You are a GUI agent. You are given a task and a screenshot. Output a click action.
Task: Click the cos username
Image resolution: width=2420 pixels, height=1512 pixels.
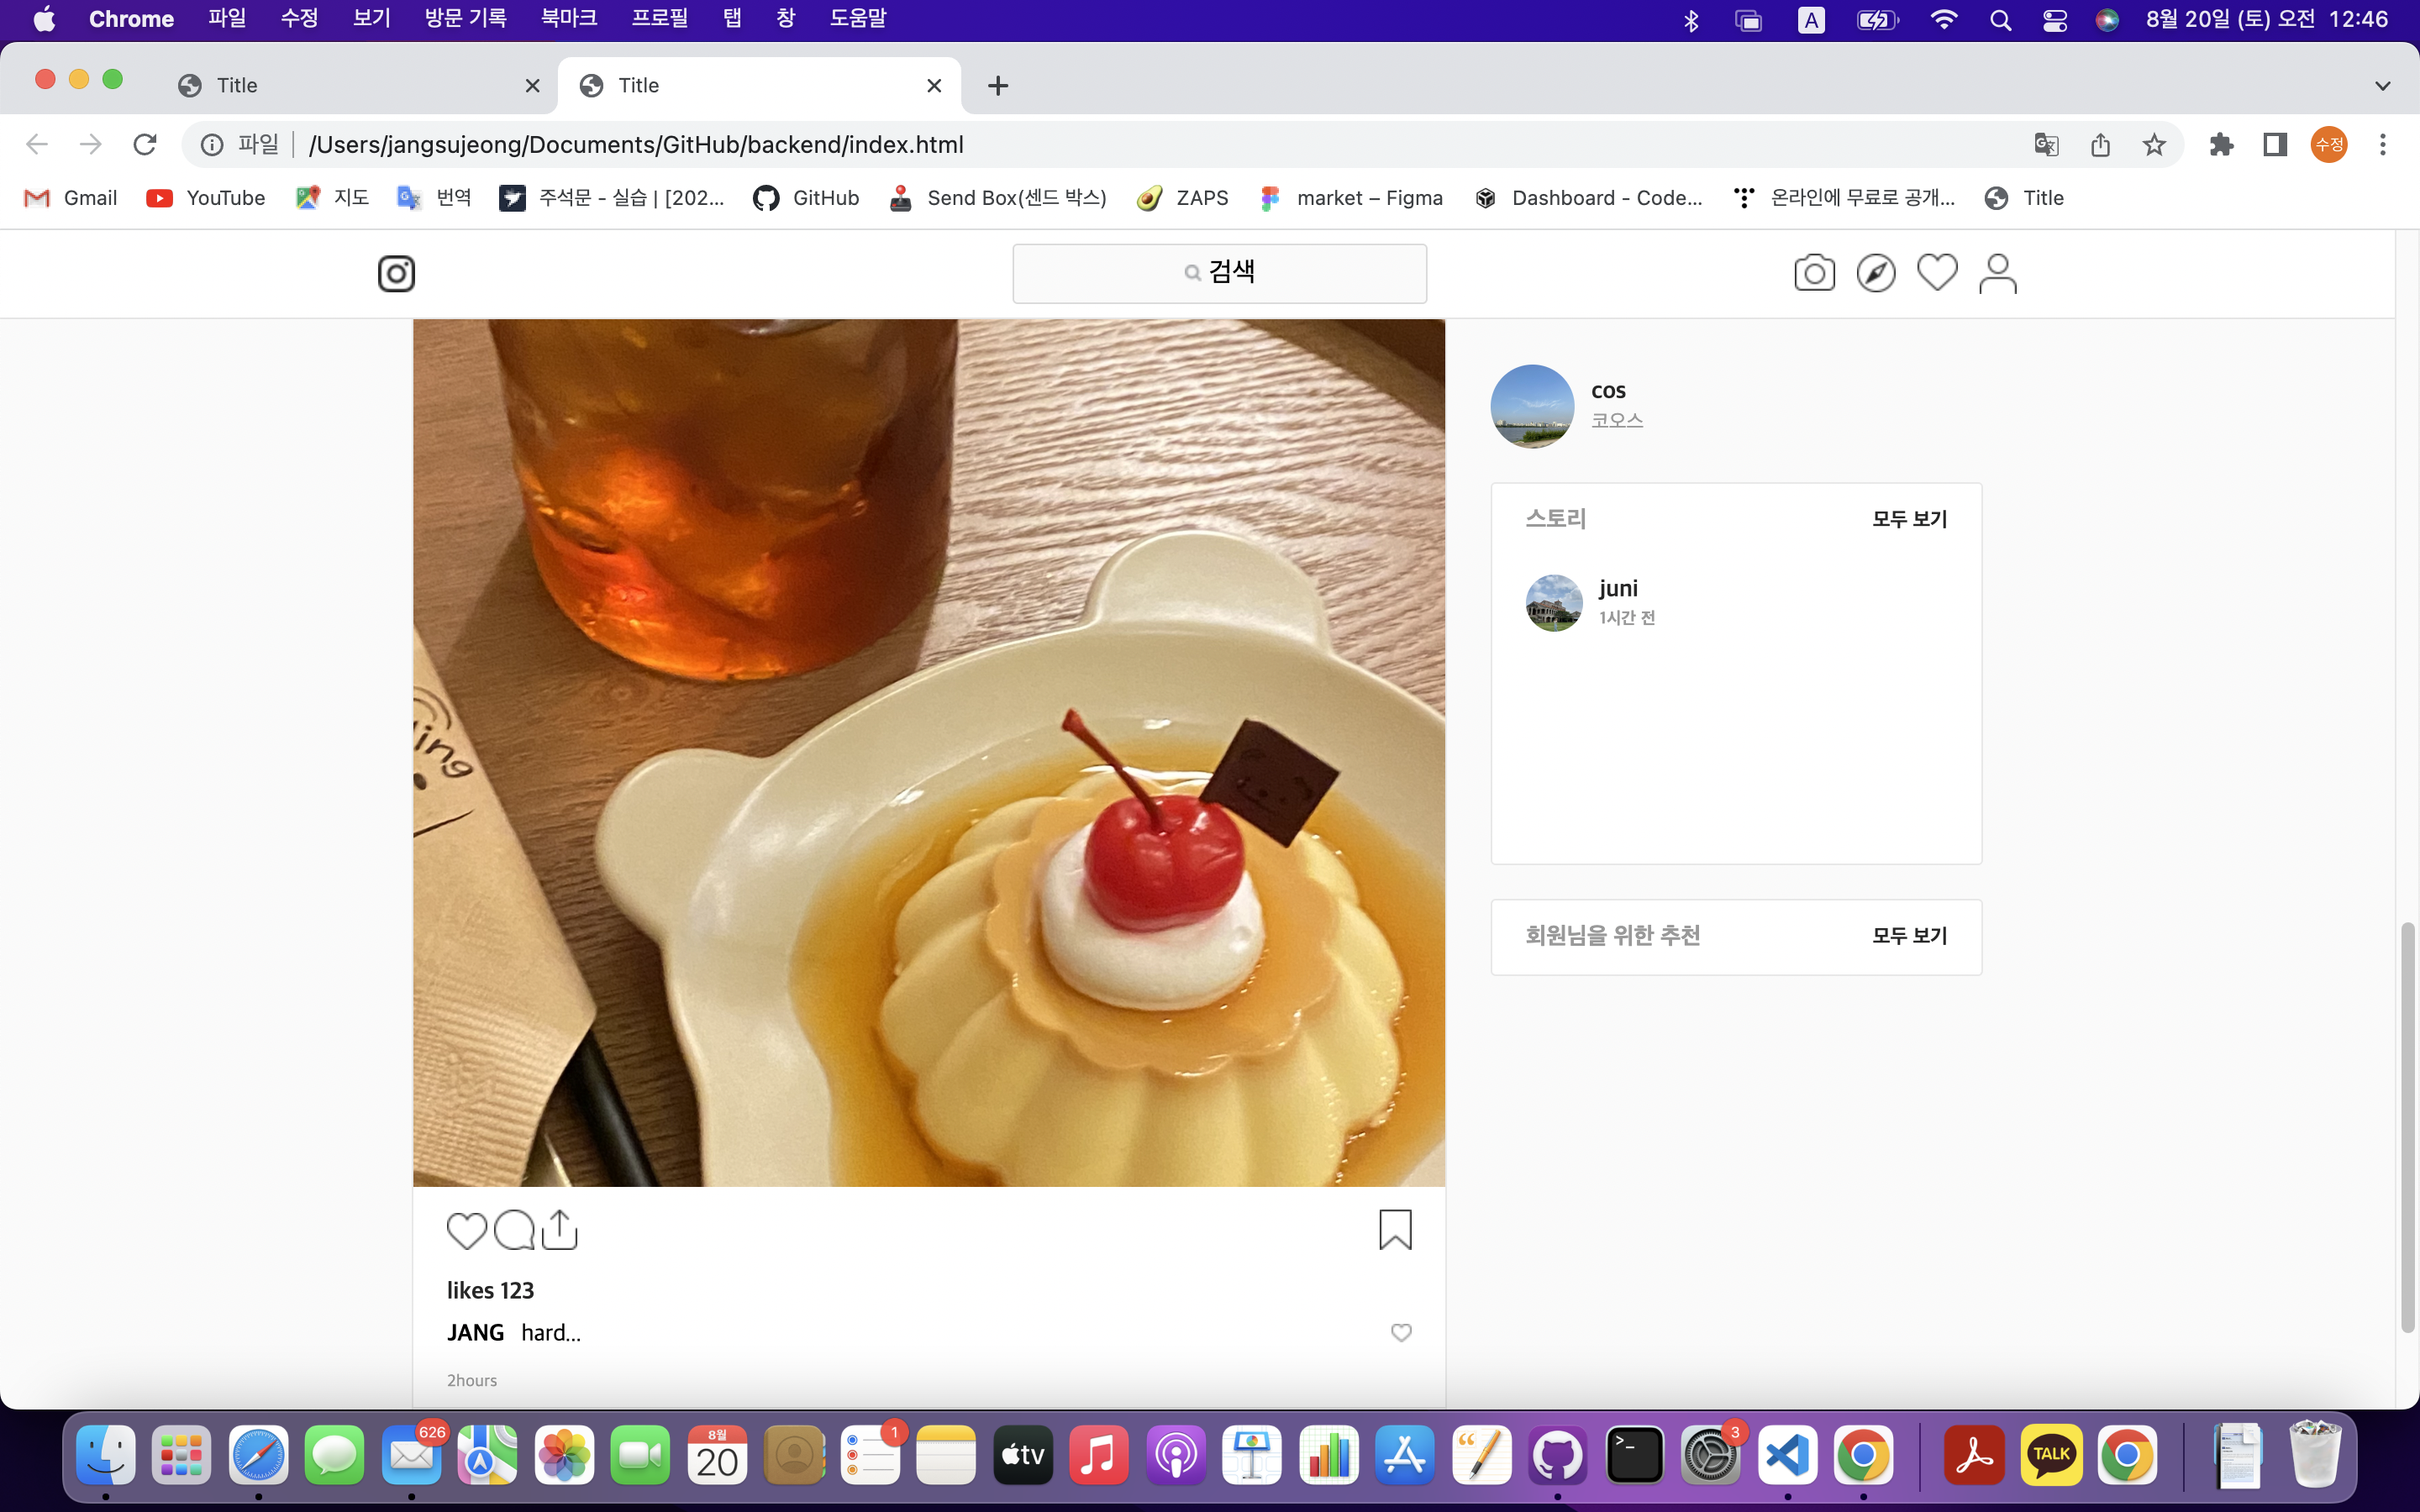1608,391
